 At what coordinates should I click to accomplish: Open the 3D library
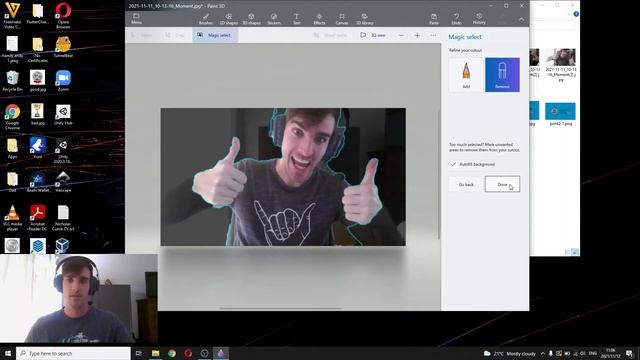click(x=364, y=19)
